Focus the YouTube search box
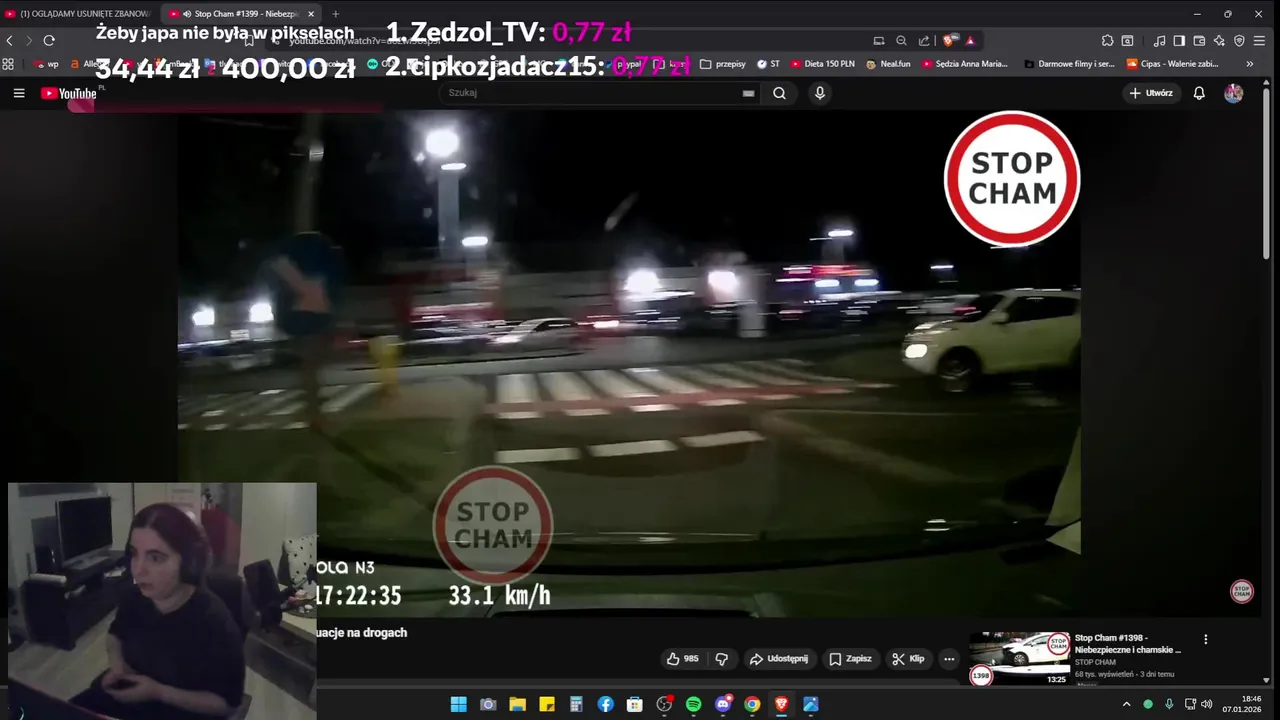The image size is (1280, 720). point(600,93)
